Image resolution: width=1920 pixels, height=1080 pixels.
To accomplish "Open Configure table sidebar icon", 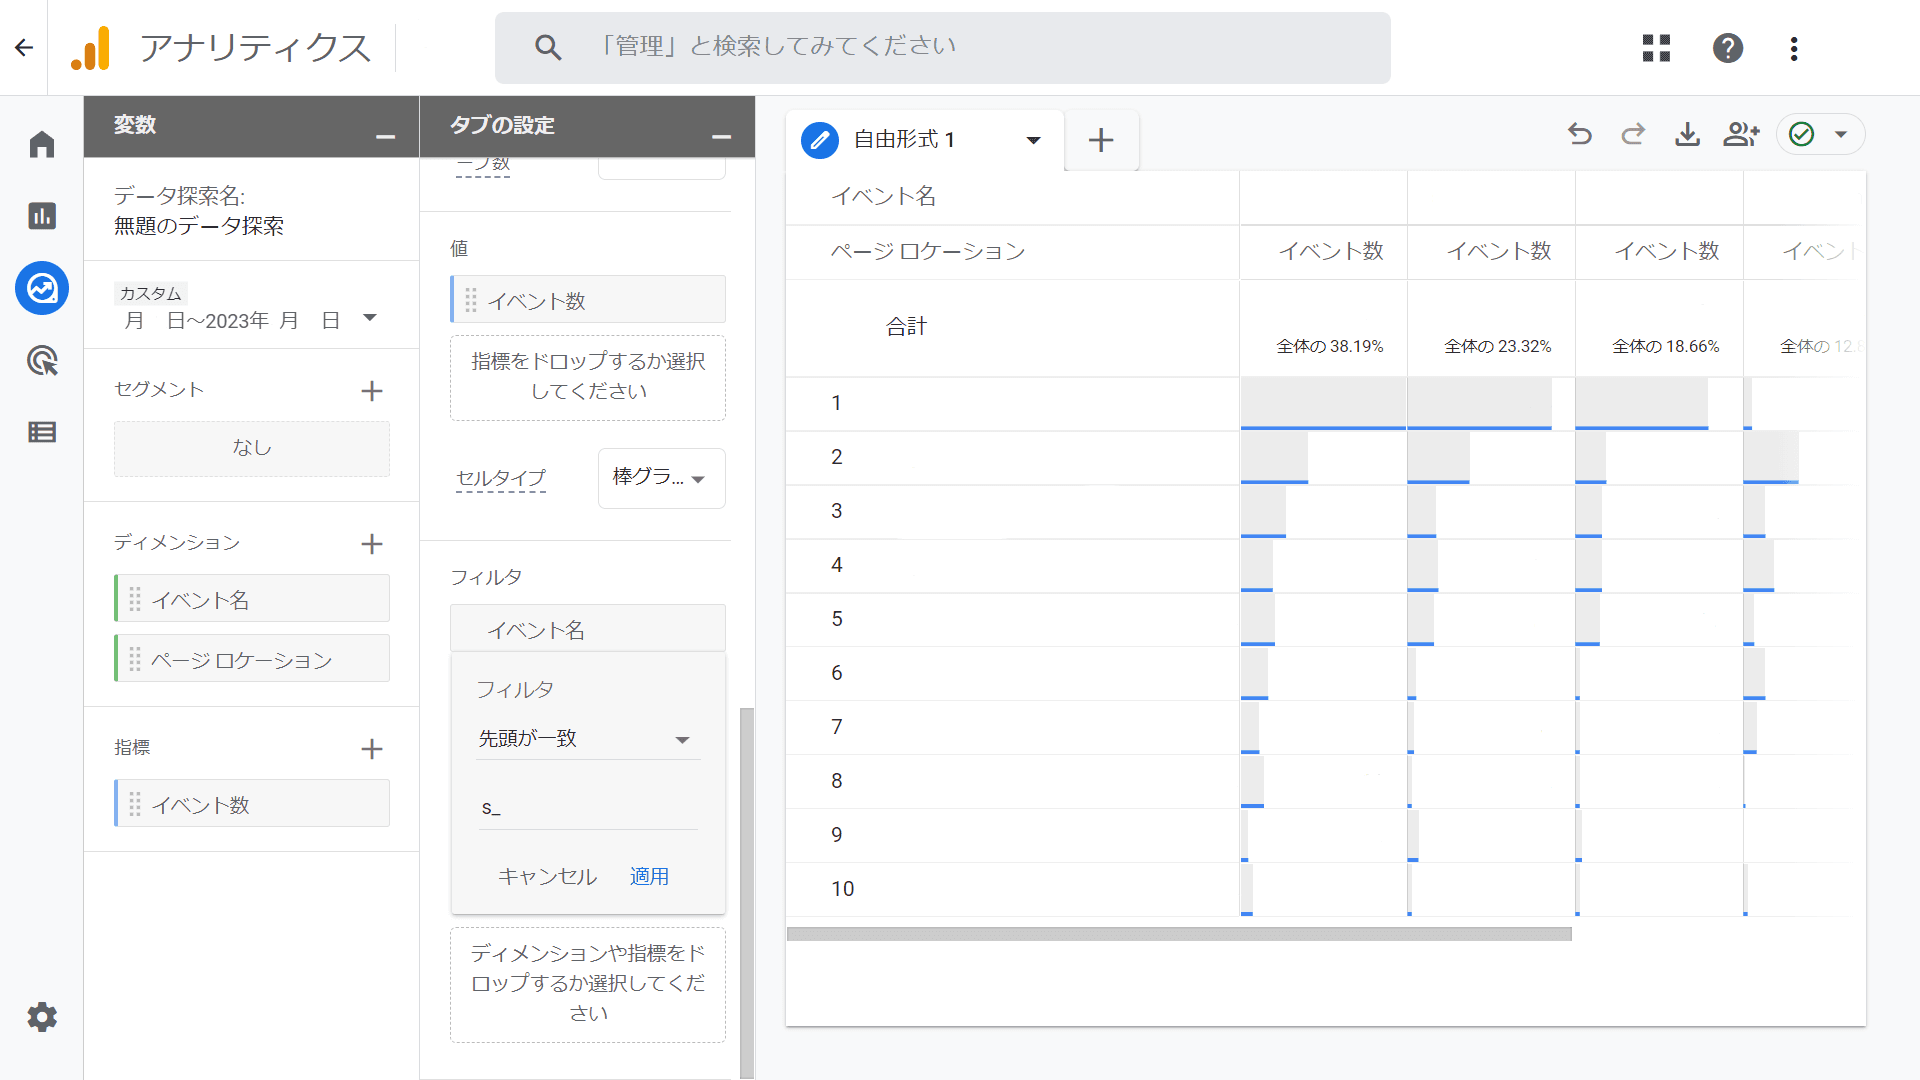I will [42, 432].
